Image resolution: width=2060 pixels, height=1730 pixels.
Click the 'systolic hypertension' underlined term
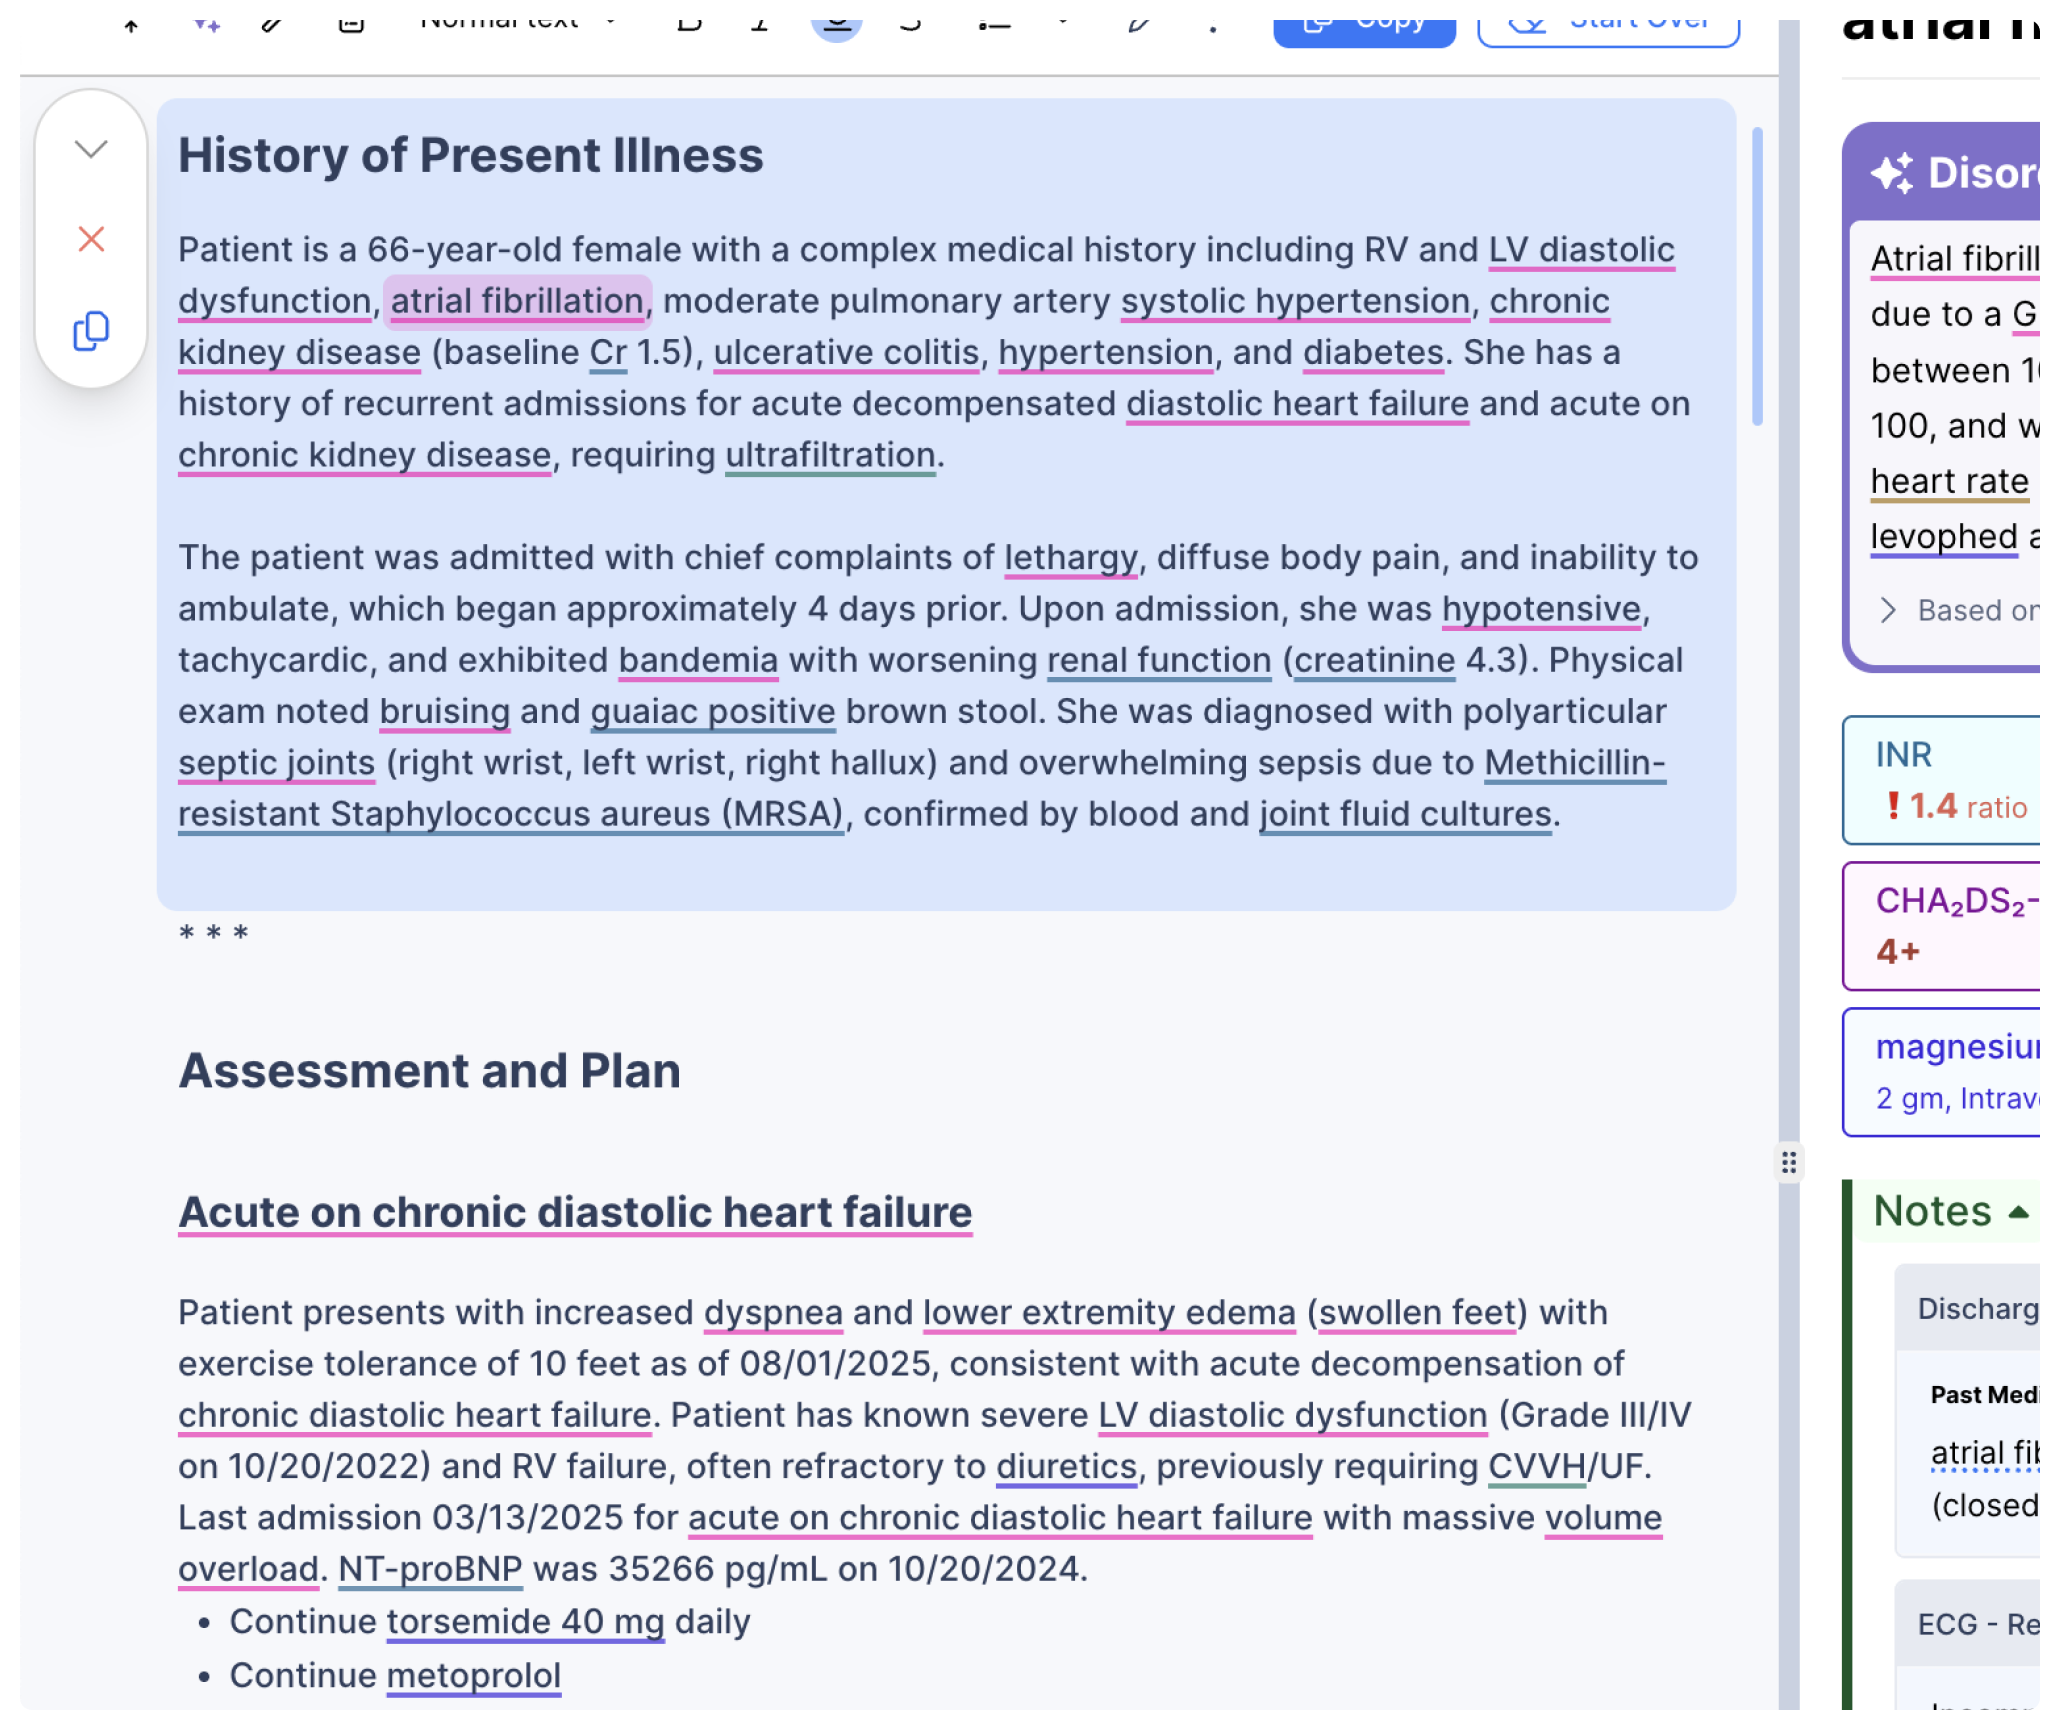1295,302
